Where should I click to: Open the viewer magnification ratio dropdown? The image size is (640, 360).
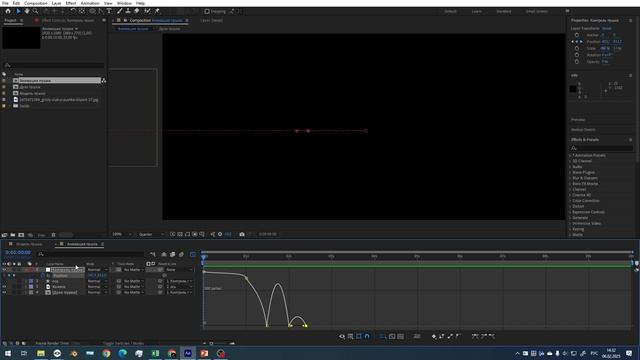pos(122,234)
